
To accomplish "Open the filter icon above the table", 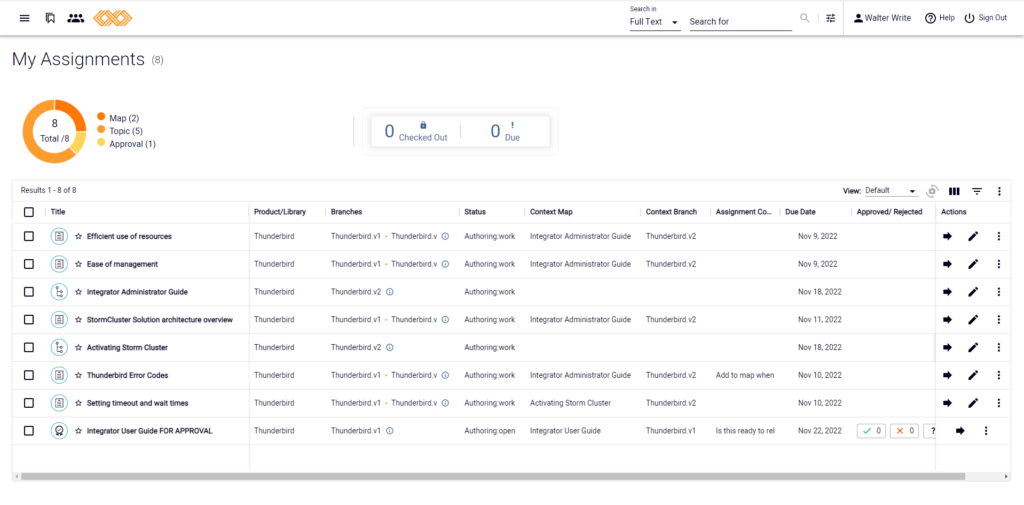I will click(977, 191).
